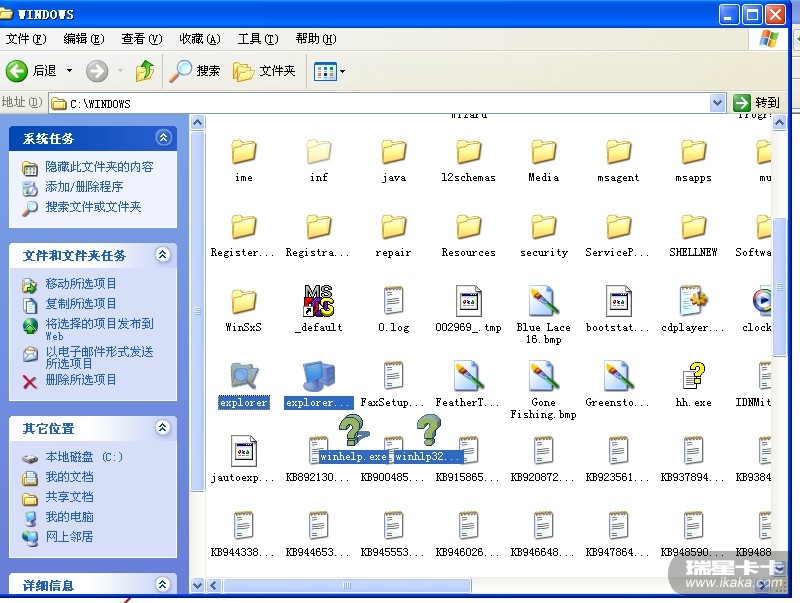The width and height of the screenshot is (800, 603).
Task: Select the Media folder icon
Action: click(543, 152)
